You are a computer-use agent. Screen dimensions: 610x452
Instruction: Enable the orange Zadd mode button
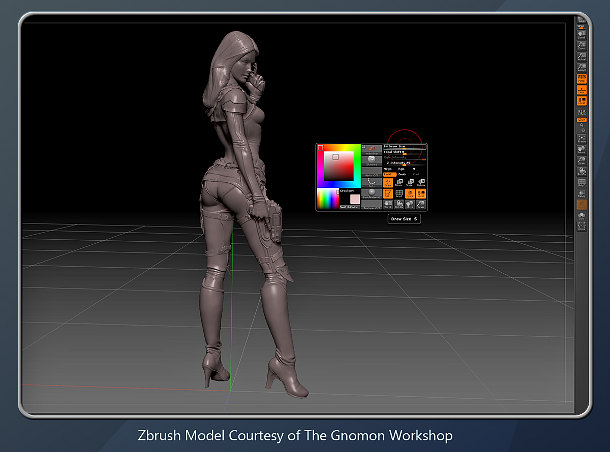coord(390,175)
